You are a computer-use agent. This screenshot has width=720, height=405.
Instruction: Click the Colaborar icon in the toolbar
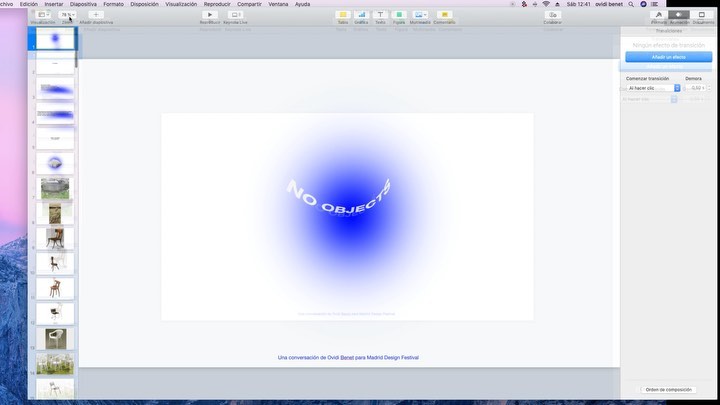tap(552, 15)
